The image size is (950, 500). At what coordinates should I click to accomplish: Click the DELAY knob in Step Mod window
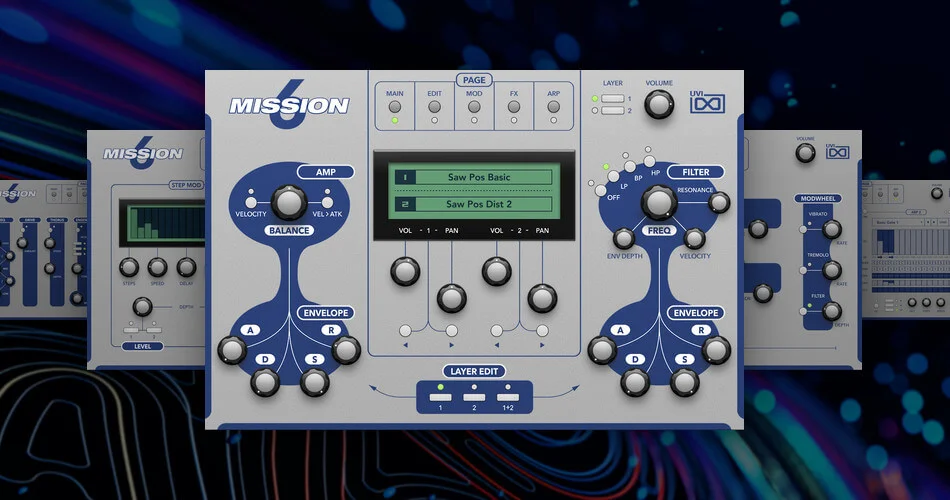pos(187,267)
